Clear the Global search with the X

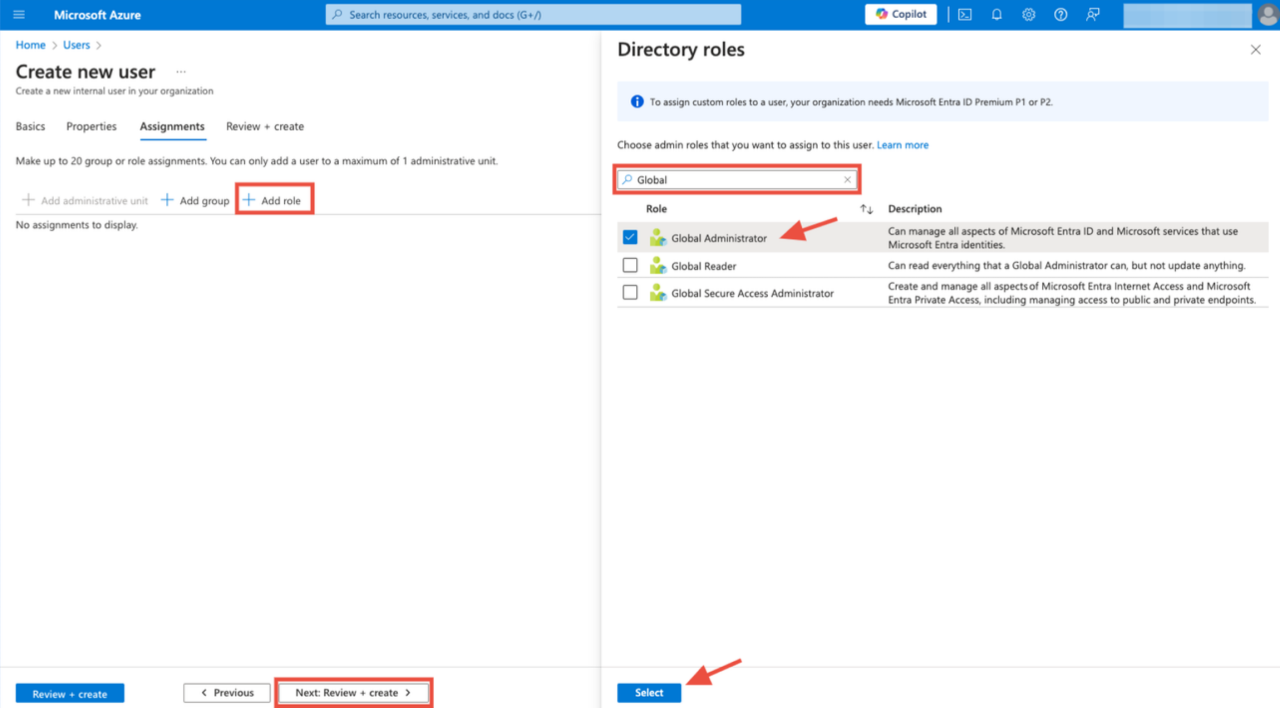point(846,179)
